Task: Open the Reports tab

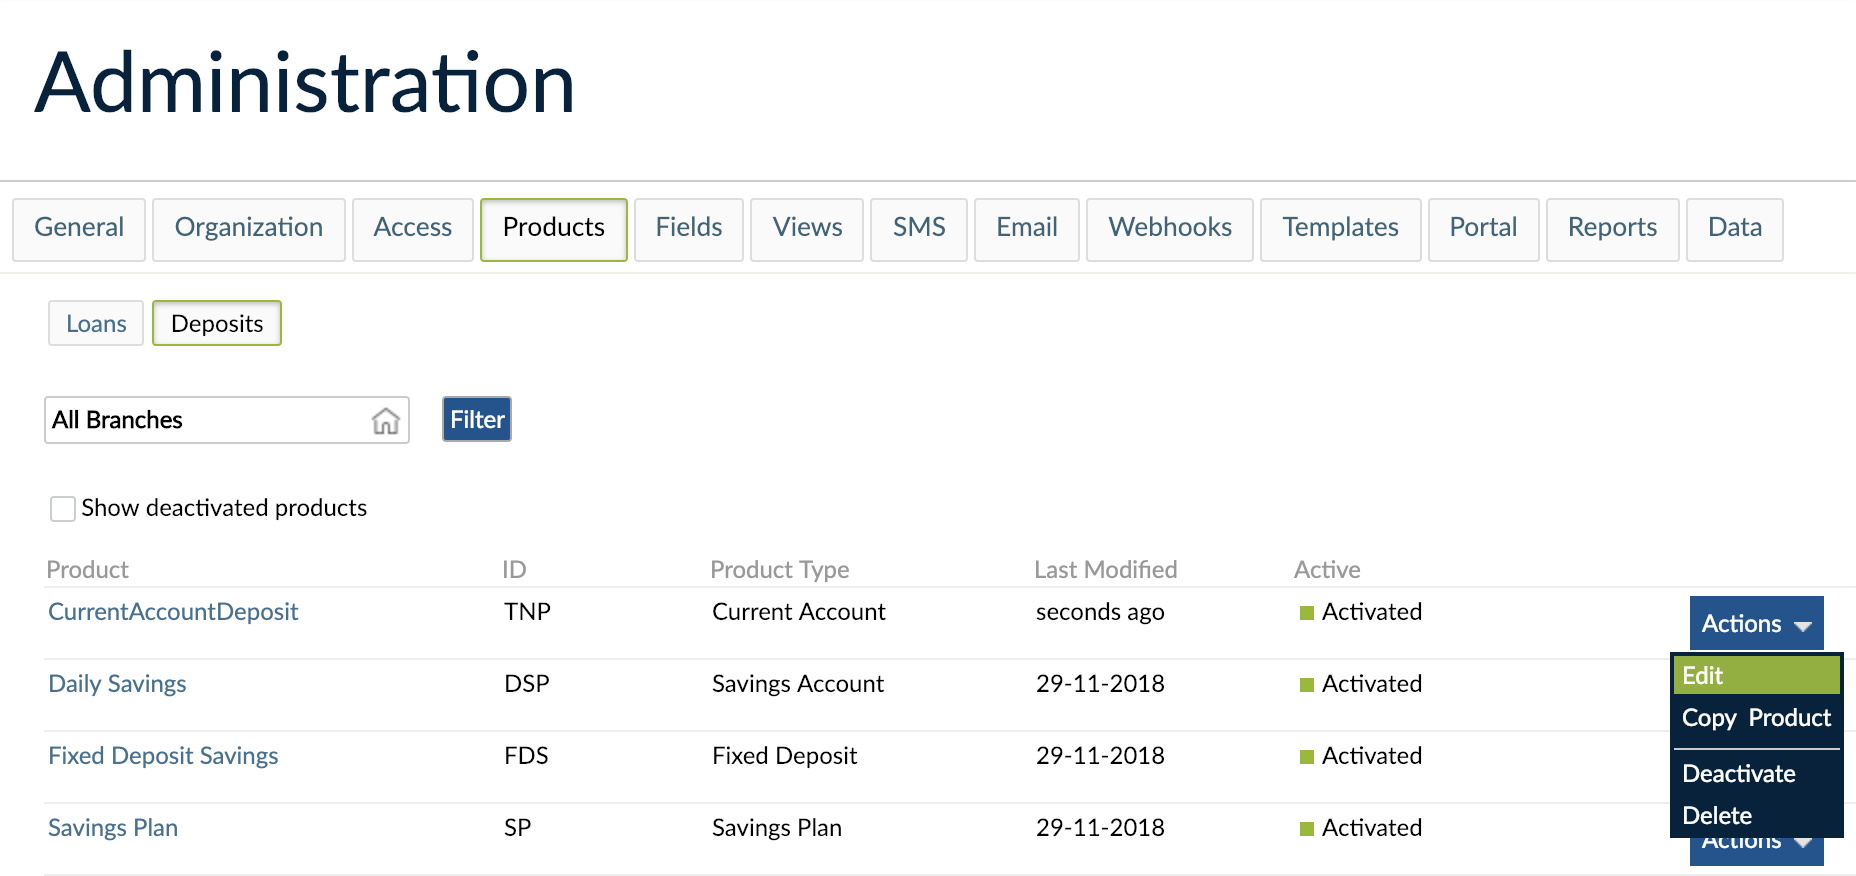Action: click(x=1613, y=229)
